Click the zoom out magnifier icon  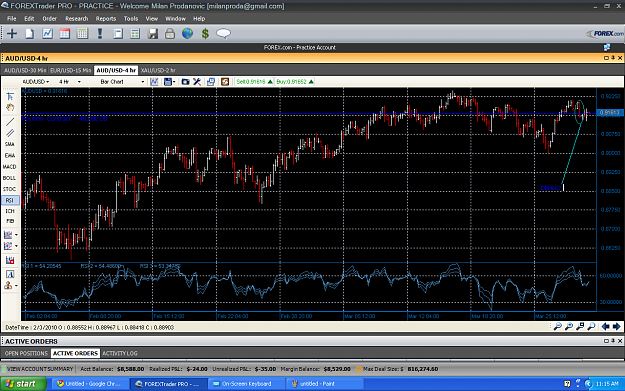click(x=557, y=326)
